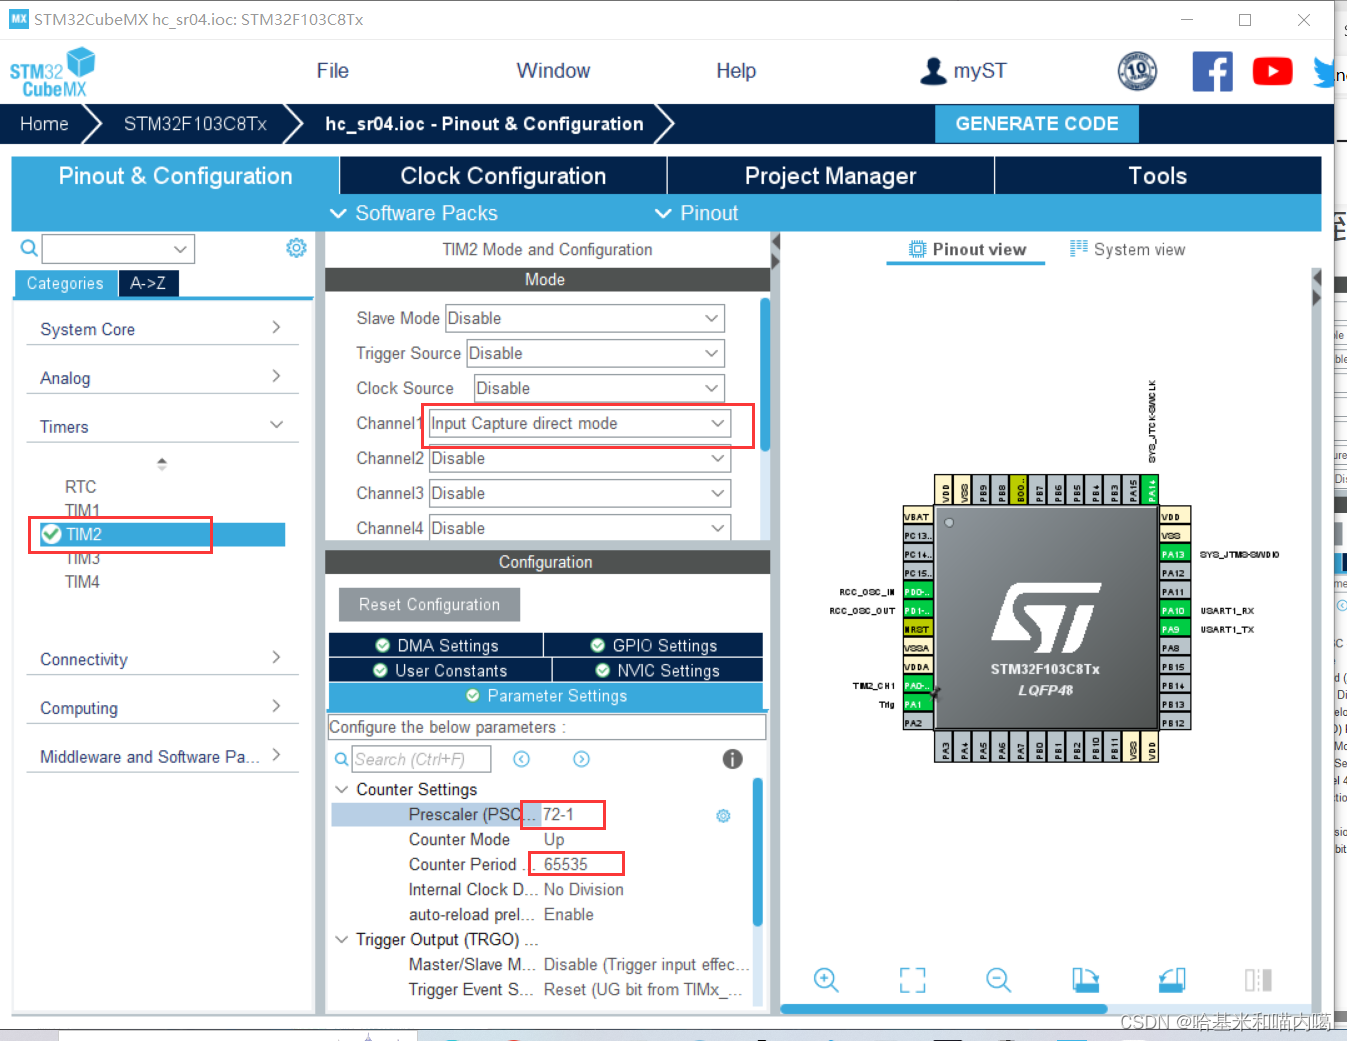
Task: Go to Home breadcrumb
Action: pyautogui.click(x=44, y=124)
